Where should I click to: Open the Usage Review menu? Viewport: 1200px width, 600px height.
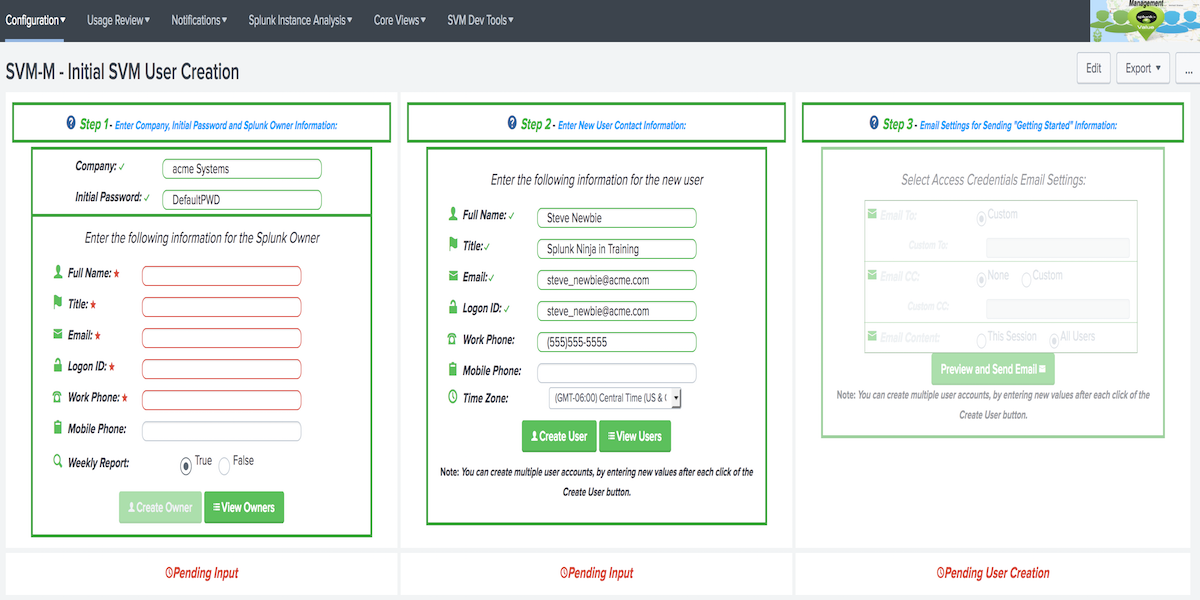tap(118, 20)
